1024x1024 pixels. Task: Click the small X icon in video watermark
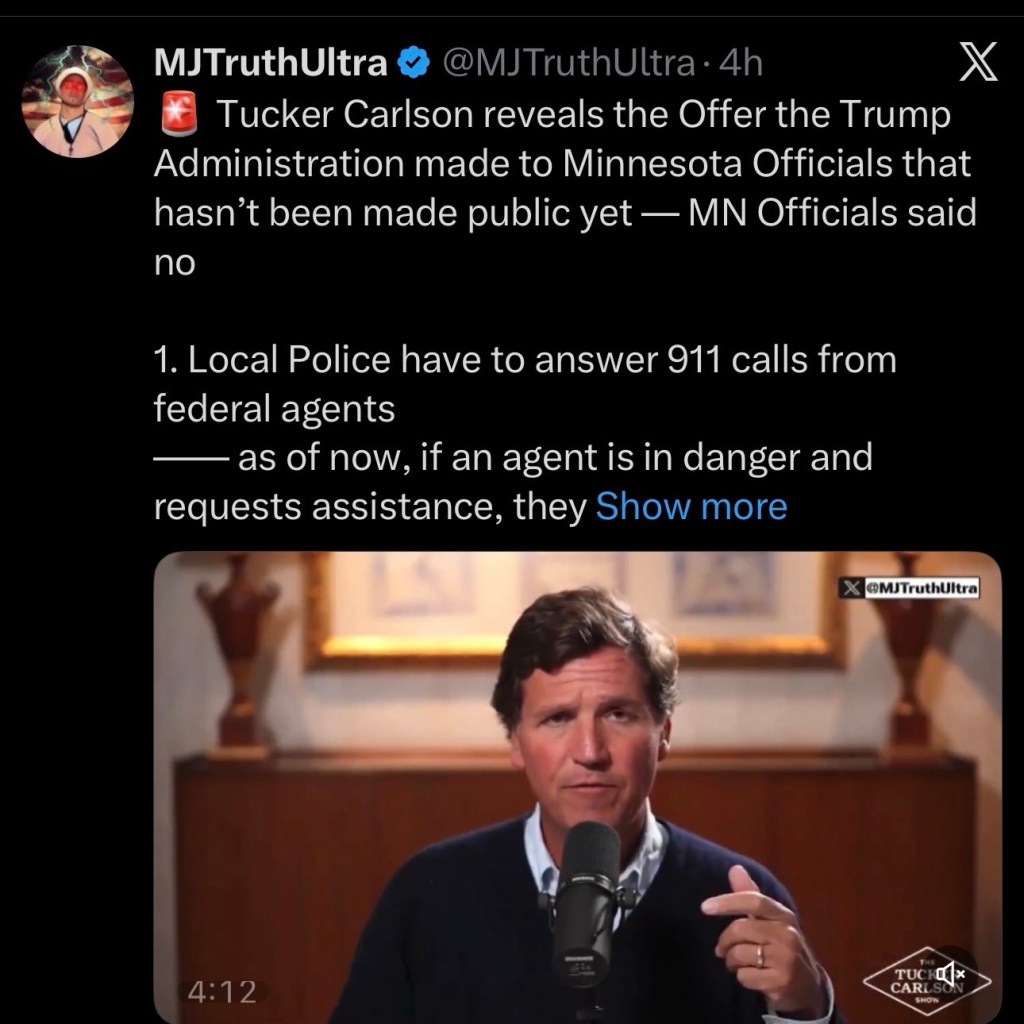coord(850,588)
